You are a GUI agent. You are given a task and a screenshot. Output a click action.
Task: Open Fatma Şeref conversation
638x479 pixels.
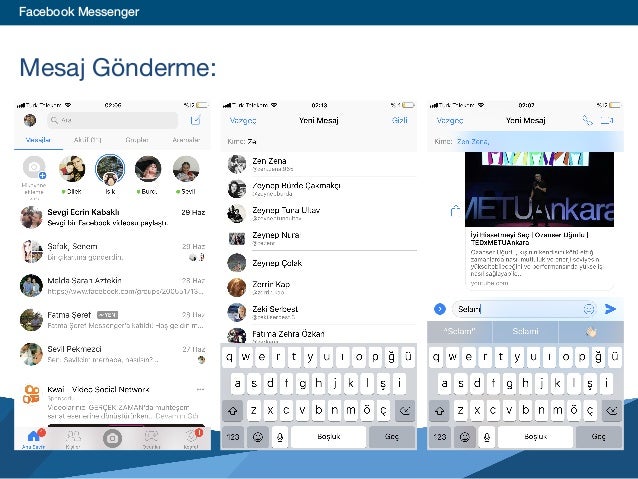pos(112,320)
